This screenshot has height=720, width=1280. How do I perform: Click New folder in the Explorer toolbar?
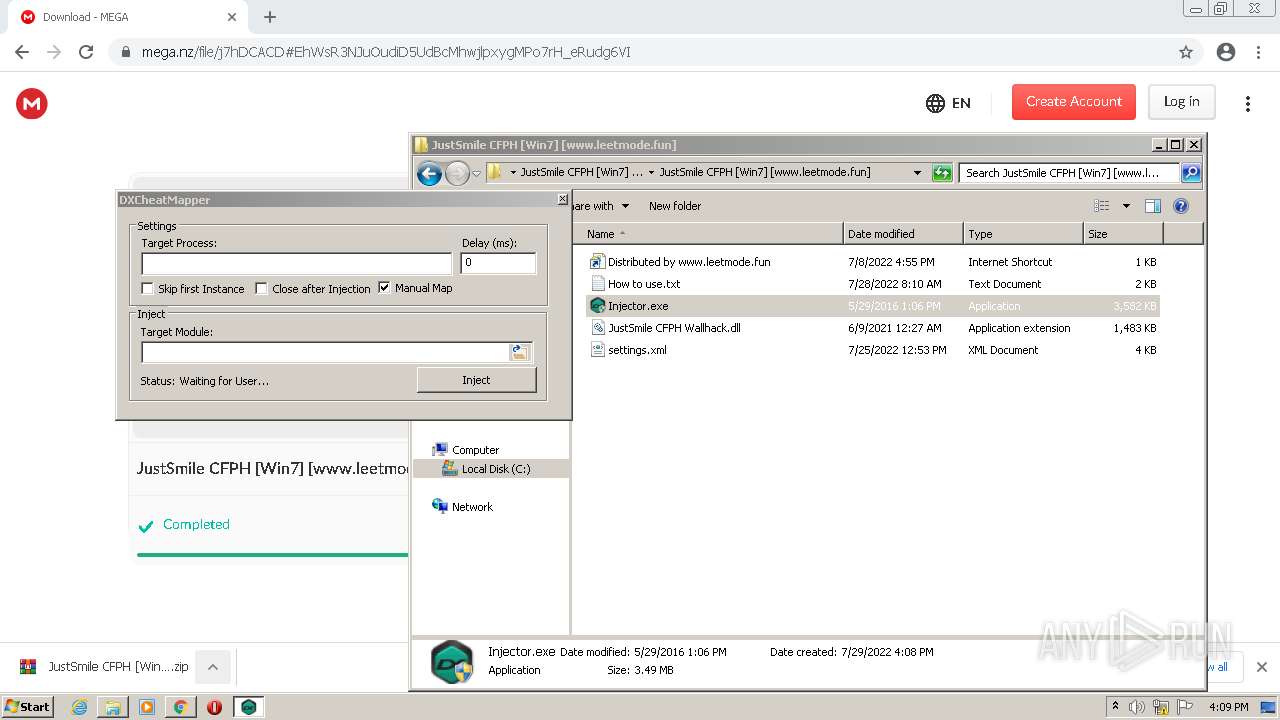coord(675,206)
